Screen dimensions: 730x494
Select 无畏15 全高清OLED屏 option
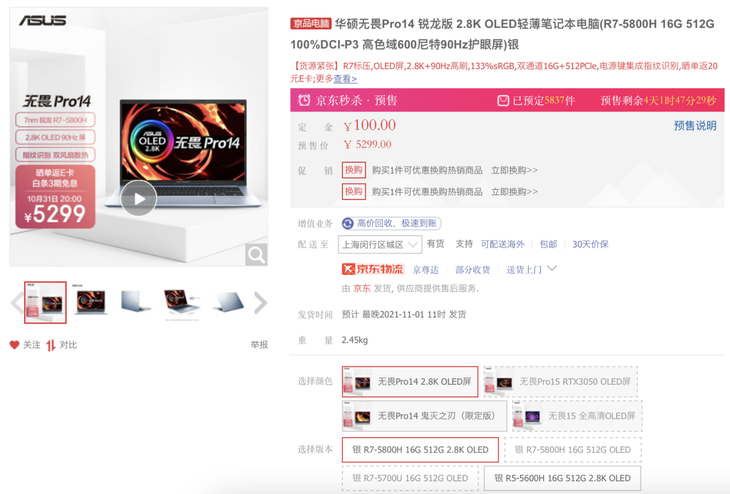pos(577,416)
